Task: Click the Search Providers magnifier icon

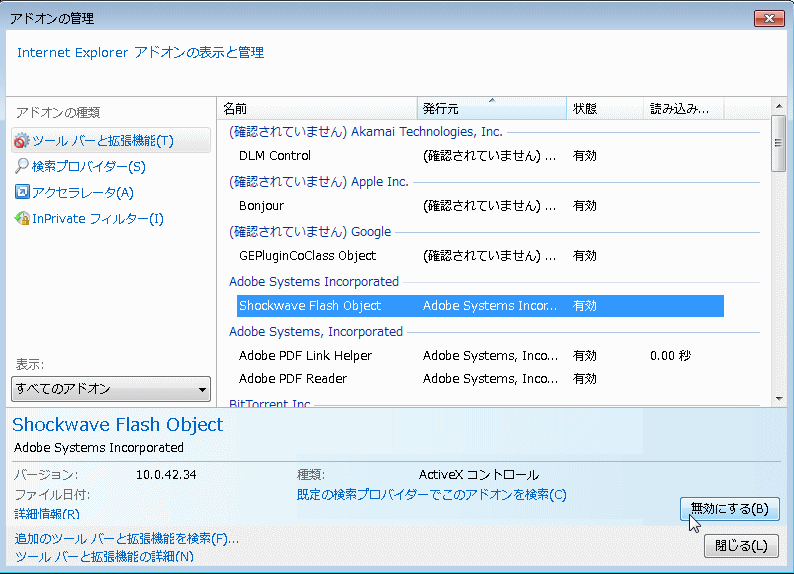Action: tap(21, 167)
